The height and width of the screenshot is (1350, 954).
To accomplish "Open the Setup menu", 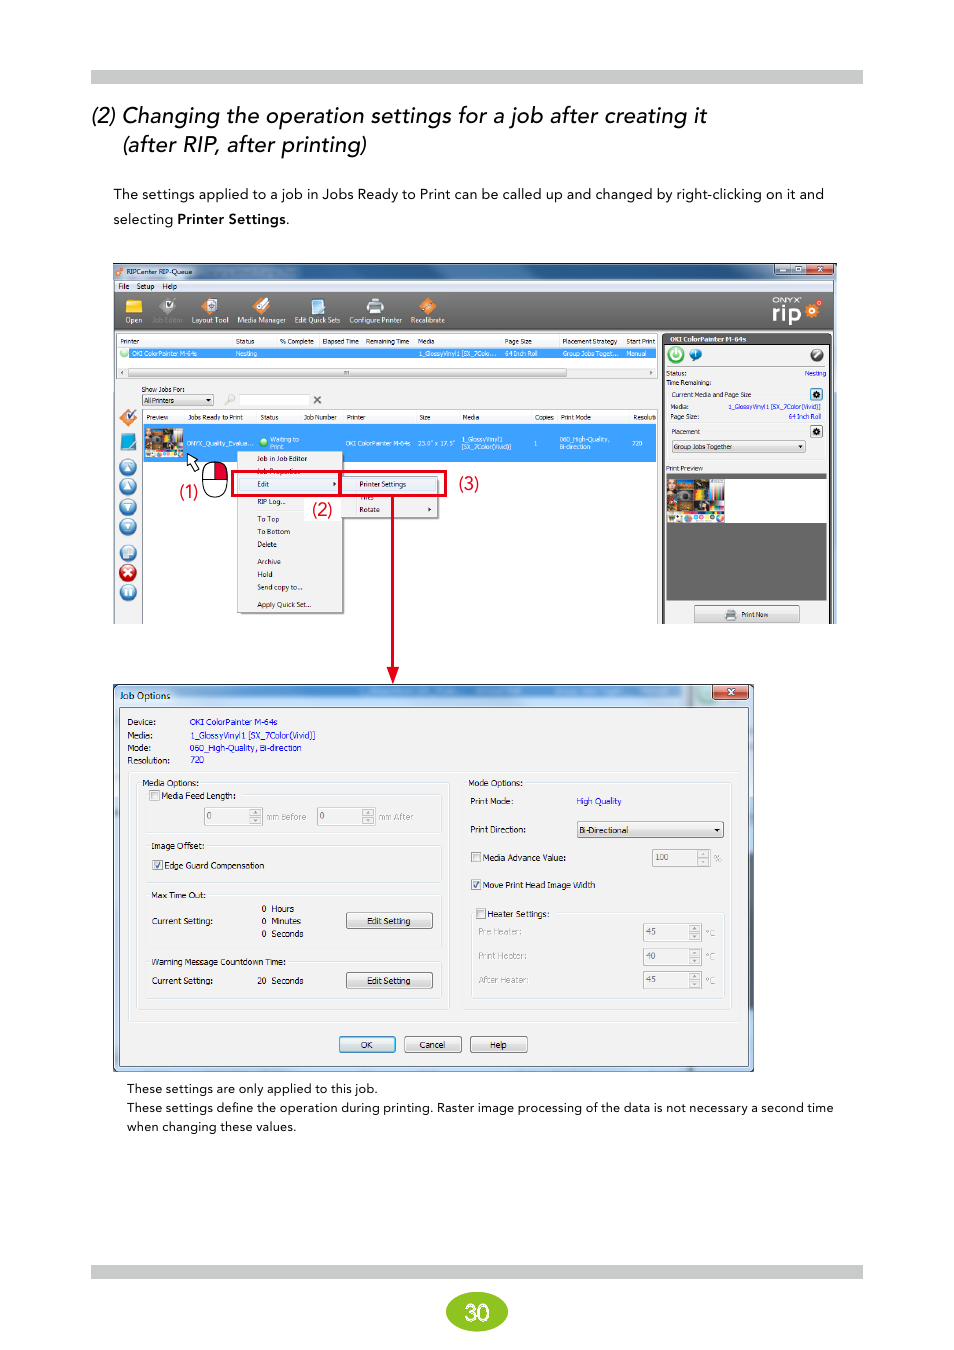I will 146,286.
